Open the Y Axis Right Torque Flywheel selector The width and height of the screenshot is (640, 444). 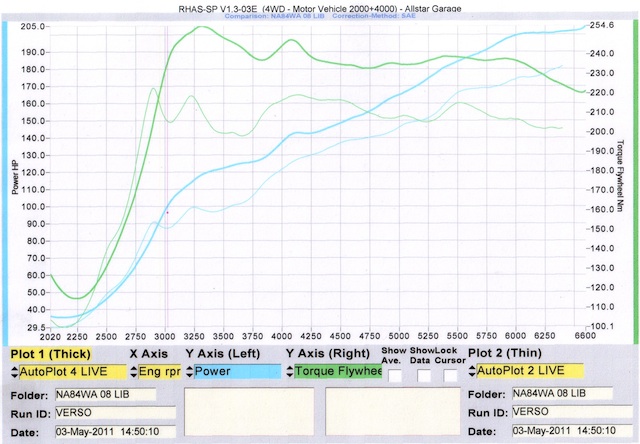coord(338,371)
